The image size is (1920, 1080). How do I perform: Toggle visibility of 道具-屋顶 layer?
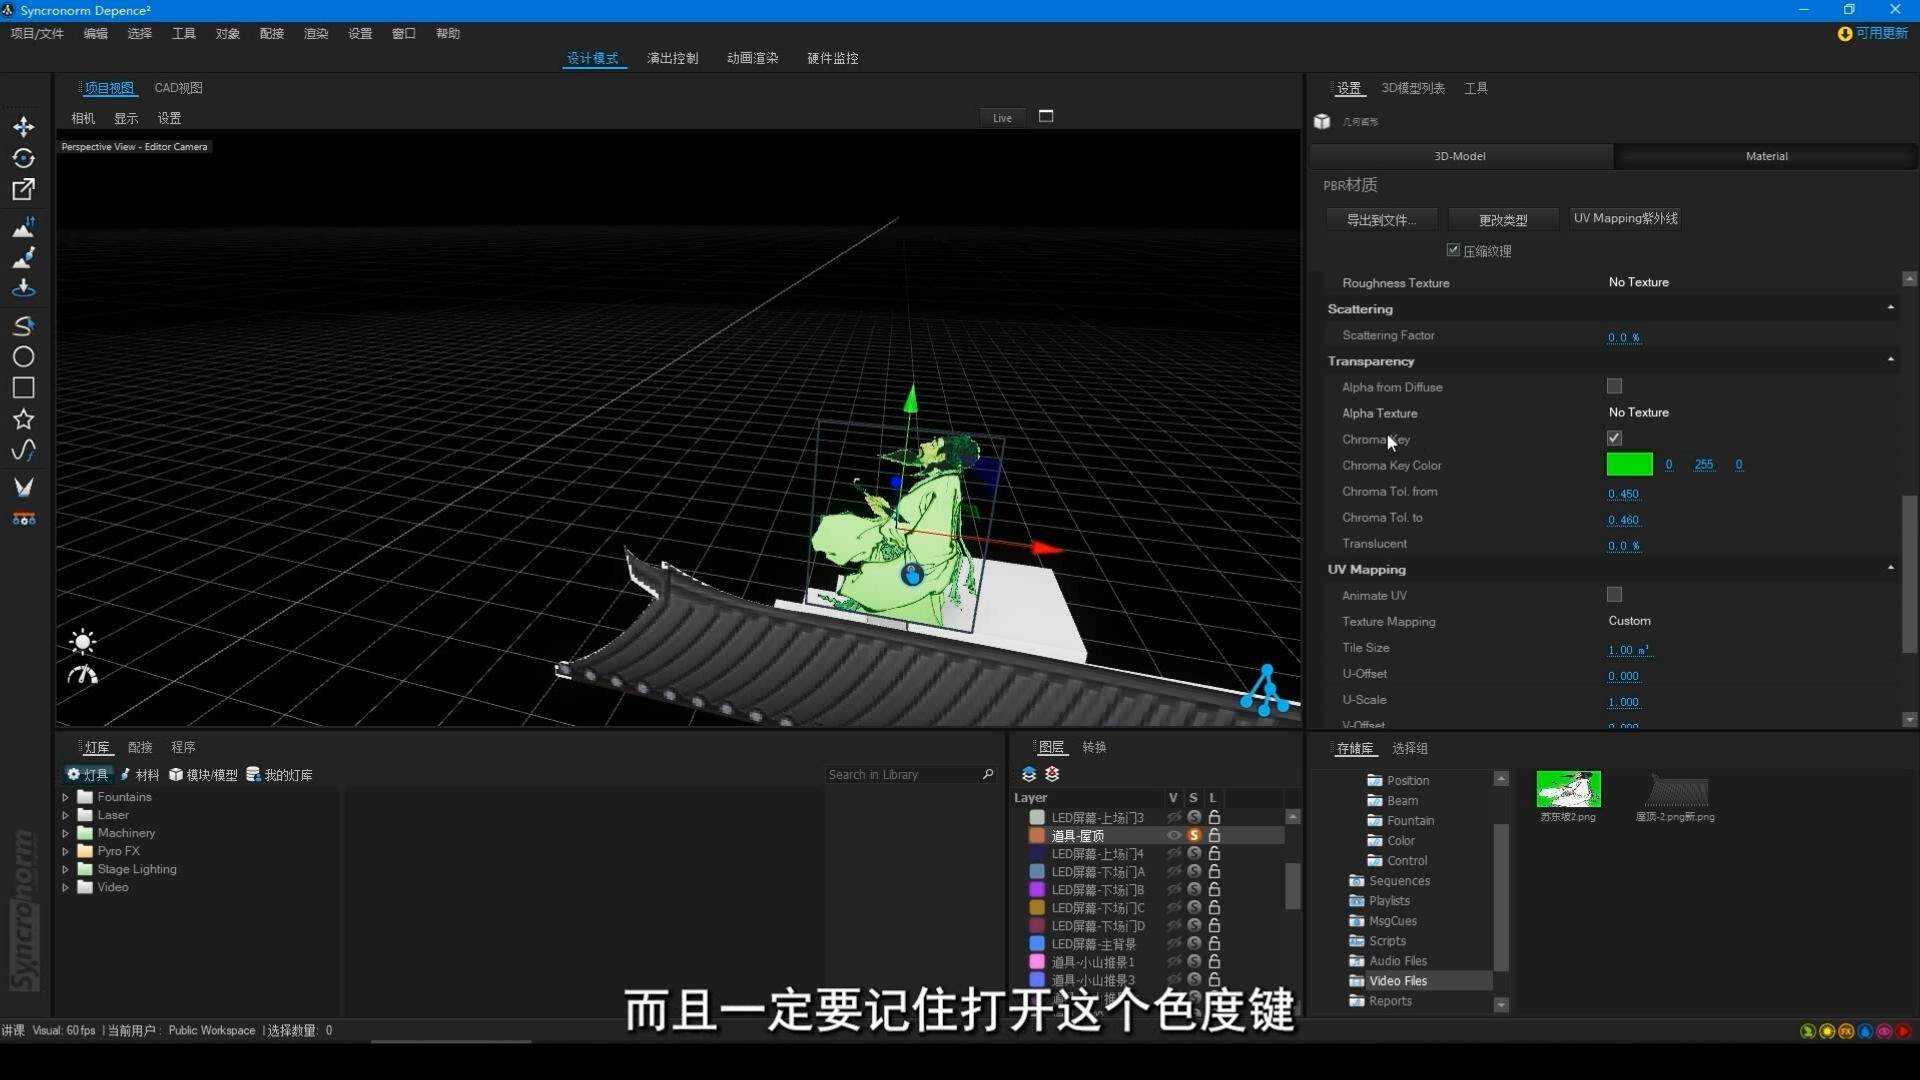coord(1174,835)
